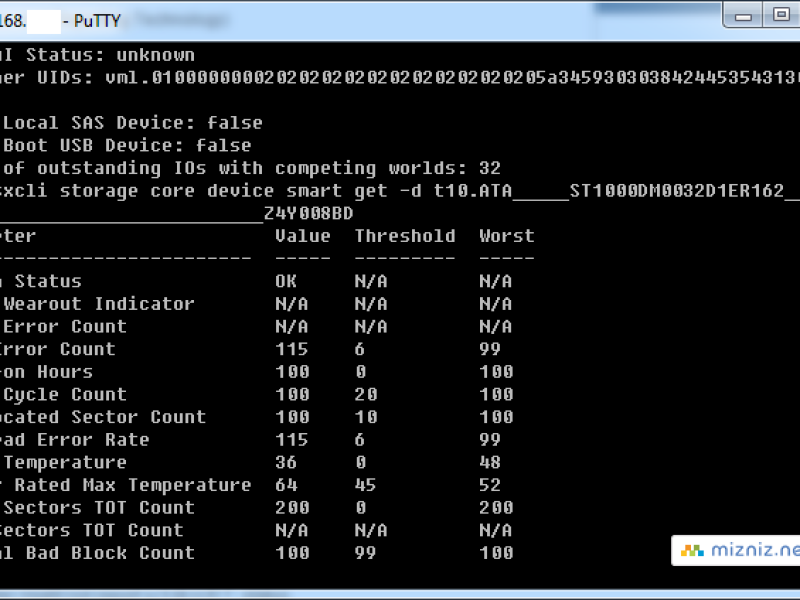Select value 115 in Error Rate row
Screen dimensions: 800x600
(x=291, y=440)
